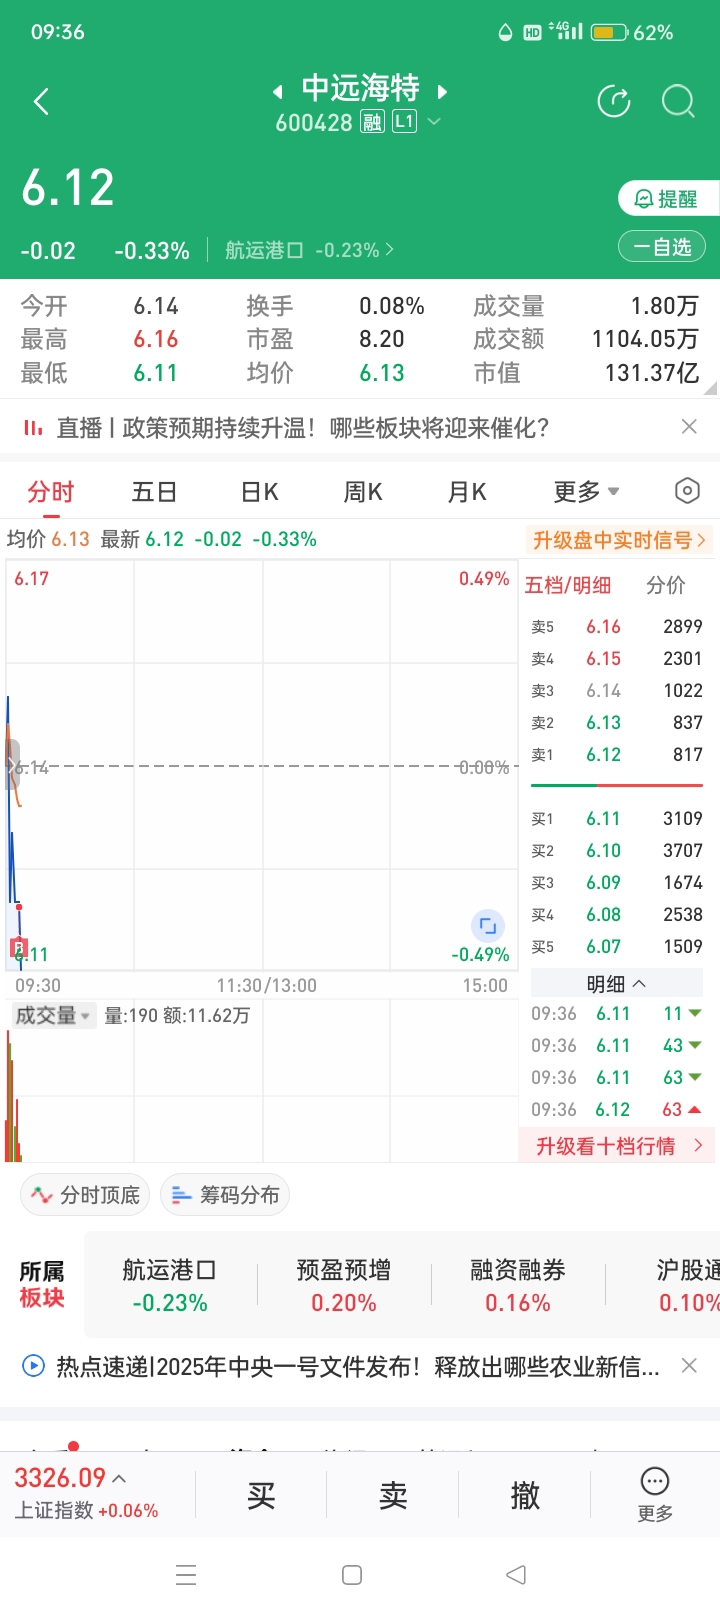Open the bottom 更多 menu icon
720x1612 pixels.
click(655, 1495)
